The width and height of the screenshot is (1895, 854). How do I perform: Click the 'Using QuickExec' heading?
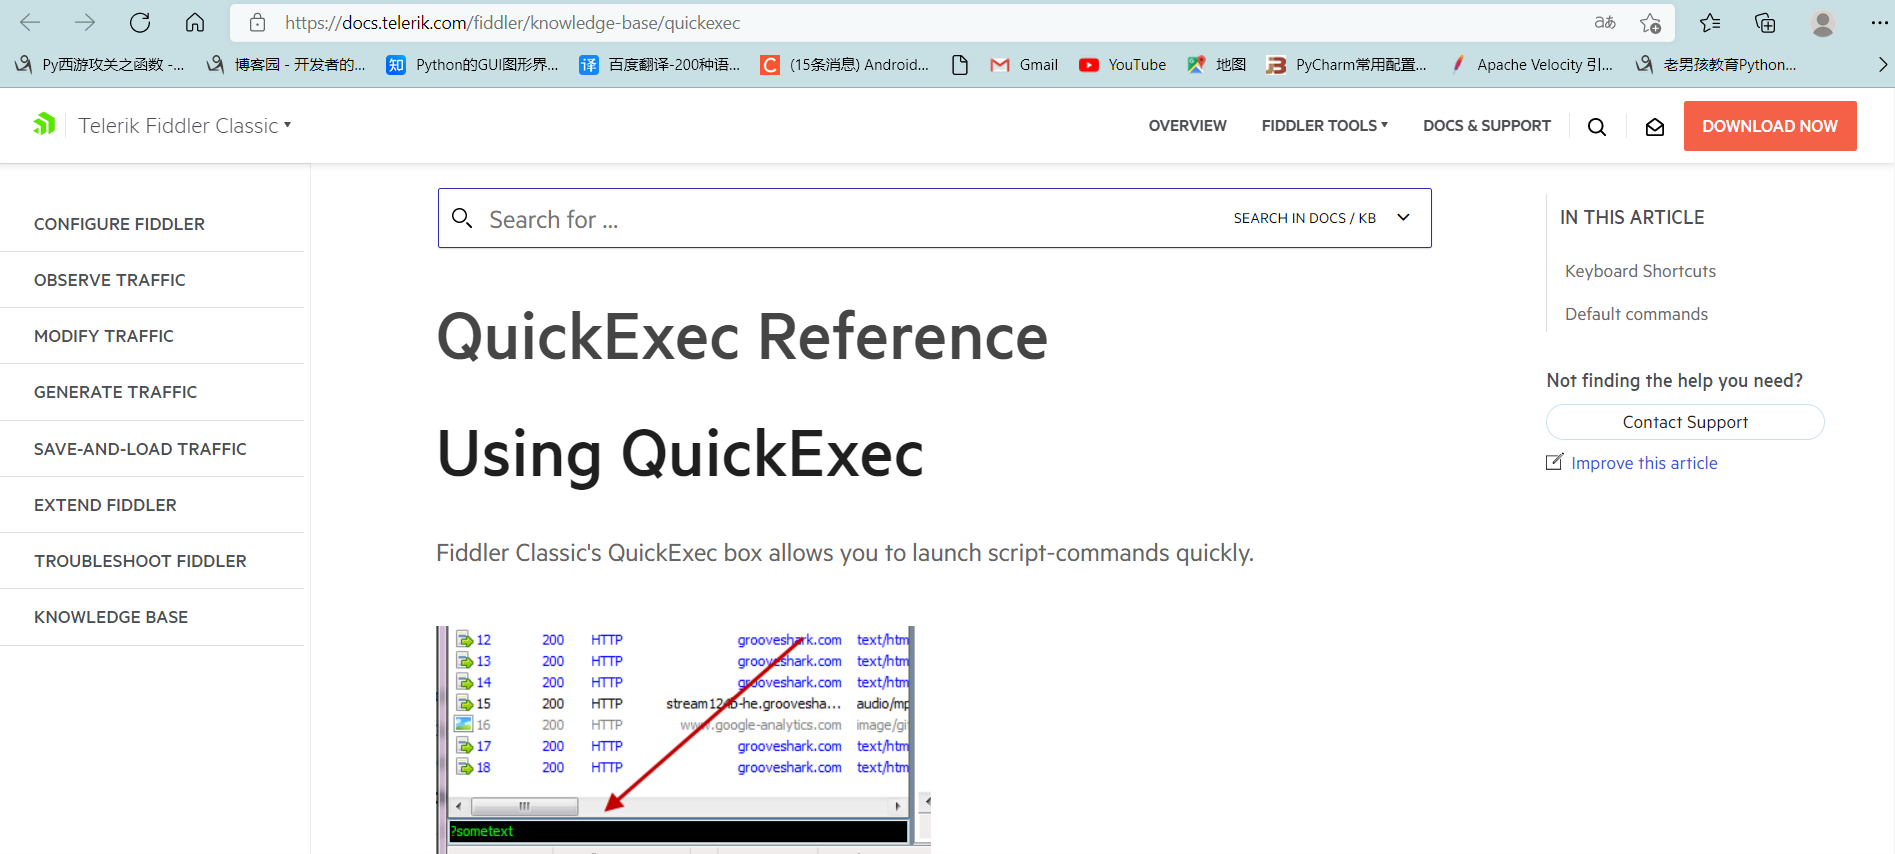[x=680, y=454]
